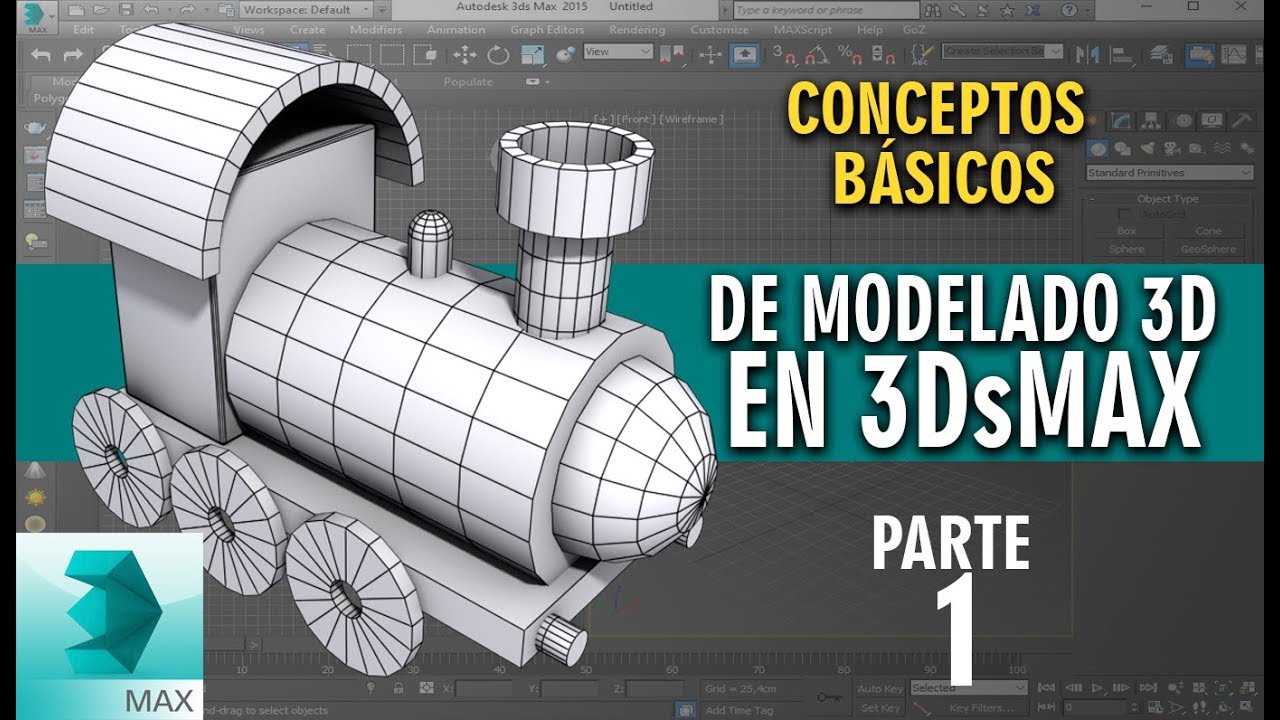Click the Box primitive button
Viewport: 1280px width, 720px height.
[x=1126, y=231]
